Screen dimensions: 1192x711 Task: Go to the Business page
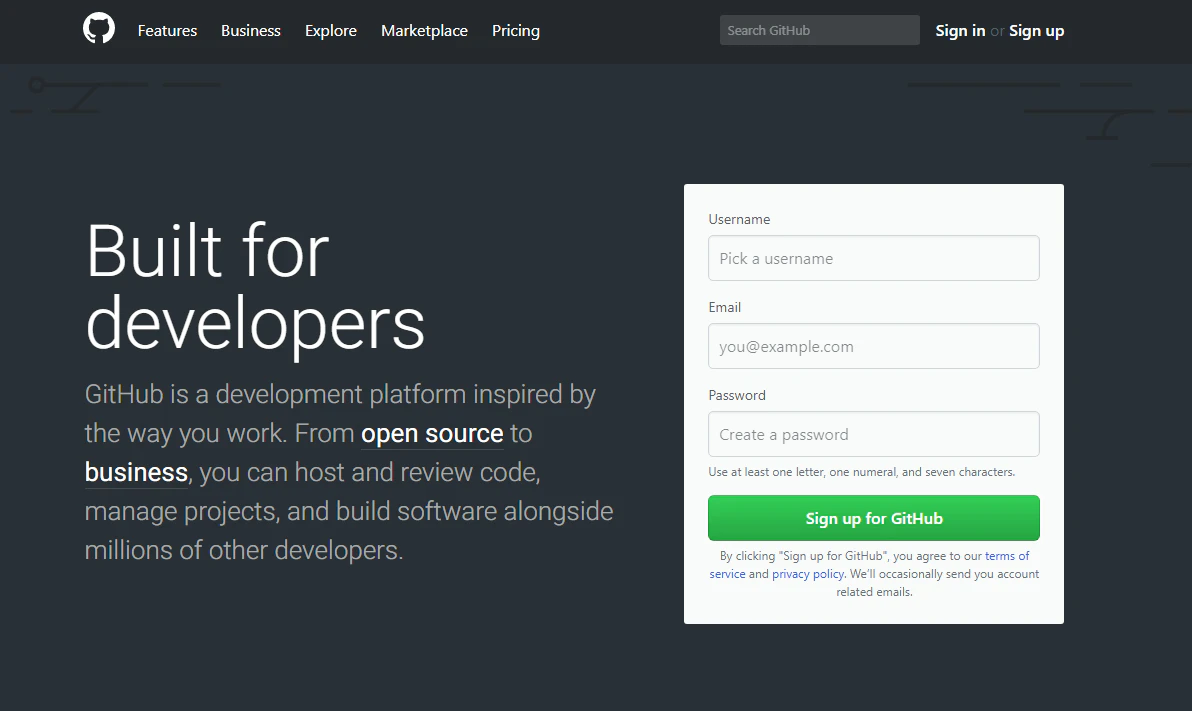coord(251,30)
